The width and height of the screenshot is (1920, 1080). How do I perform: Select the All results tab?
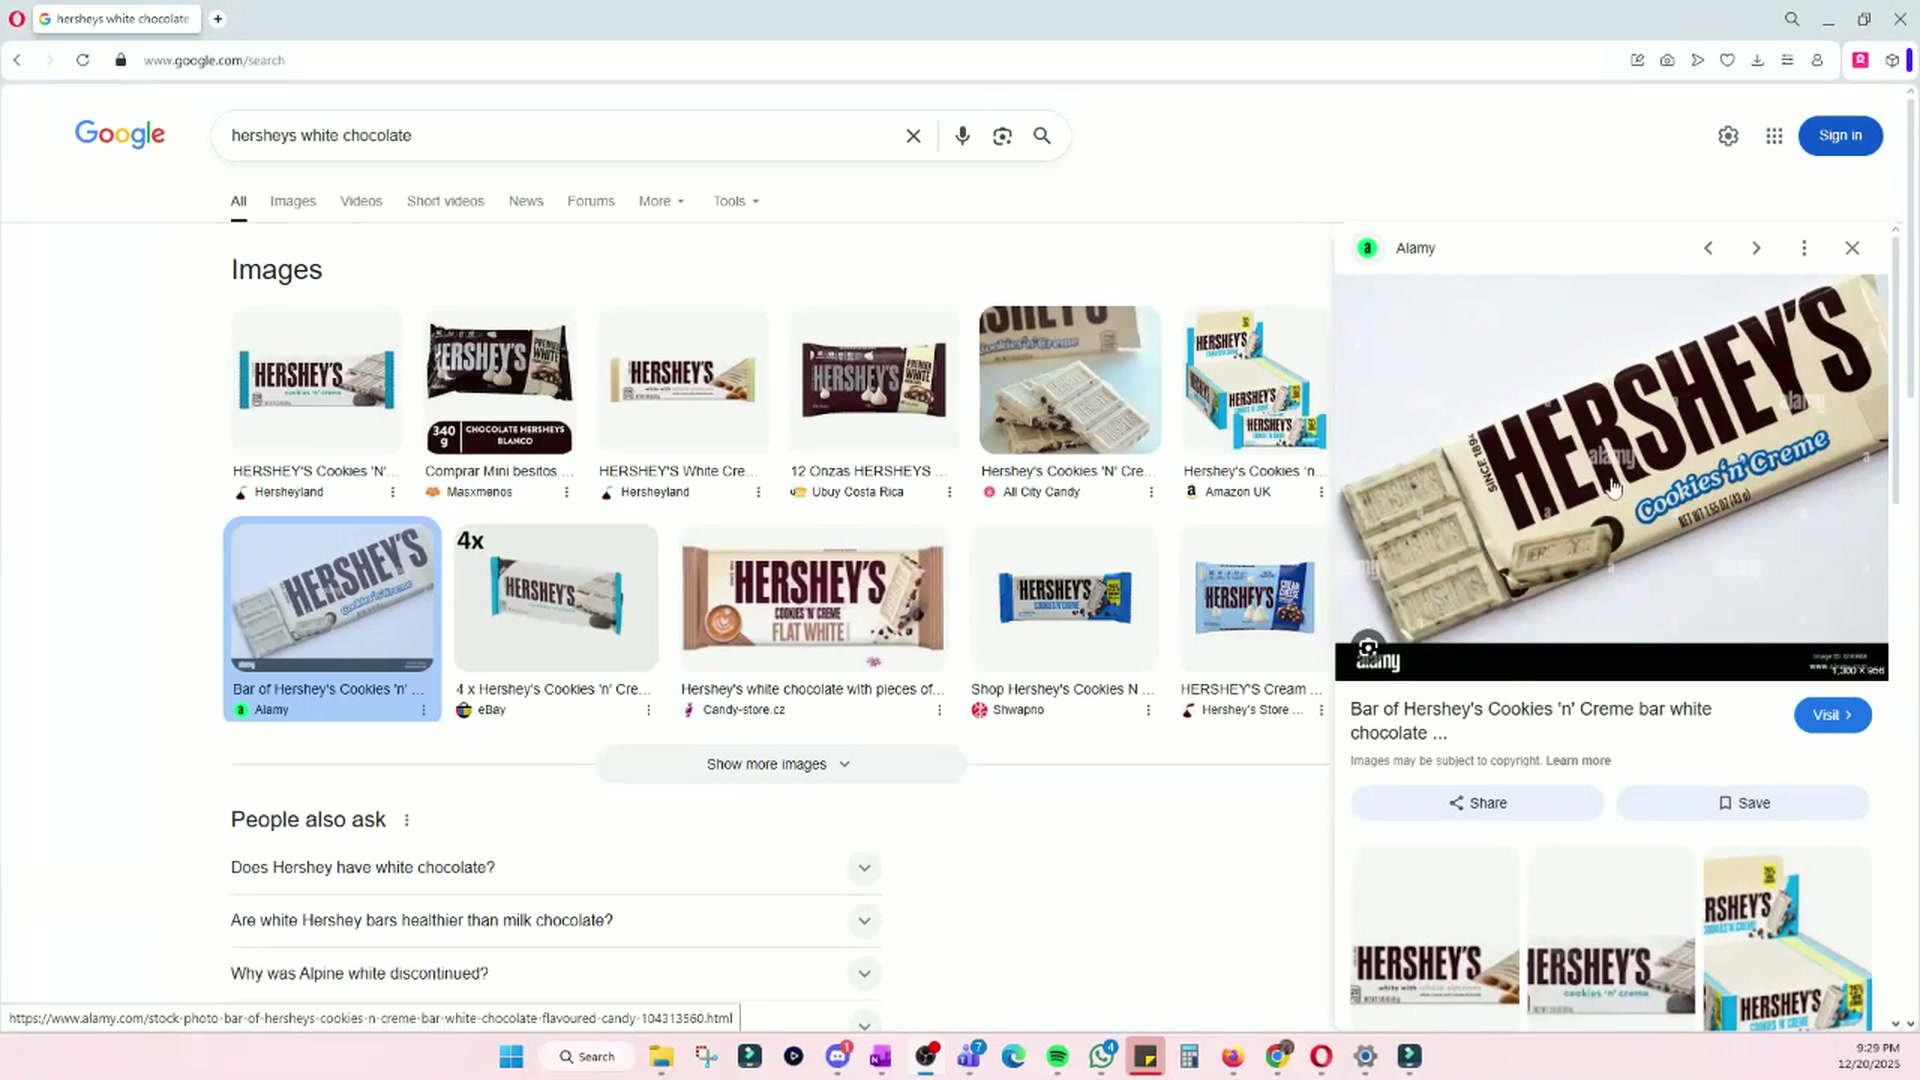coord(238,201)
